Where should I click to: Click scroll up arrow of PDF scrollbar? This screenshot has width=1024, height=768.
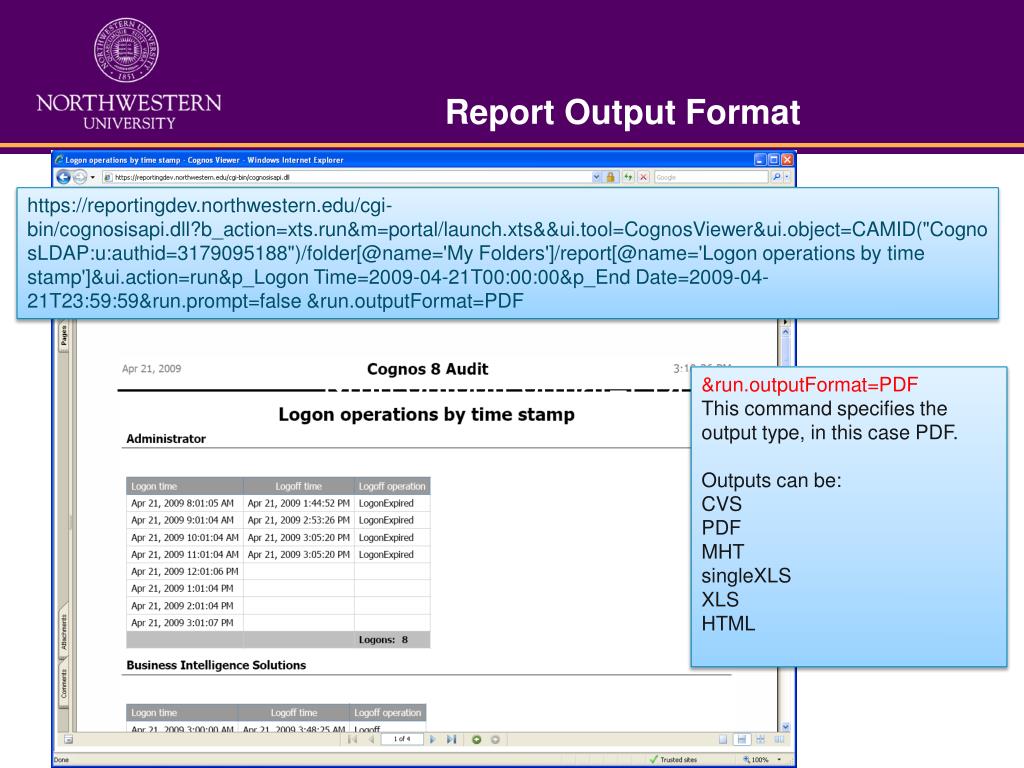[x=786, y=332]
